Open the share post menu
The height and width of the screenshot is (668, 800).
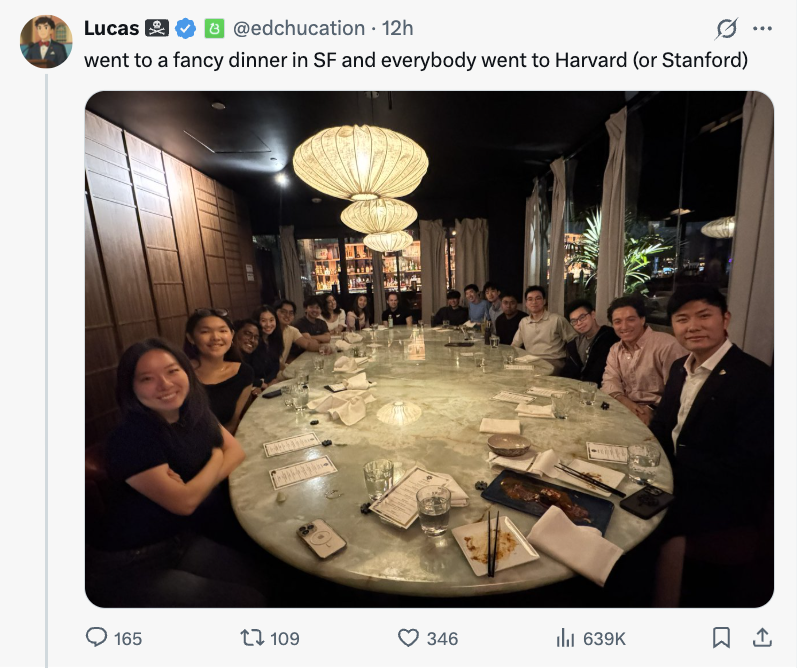[761, 637]
